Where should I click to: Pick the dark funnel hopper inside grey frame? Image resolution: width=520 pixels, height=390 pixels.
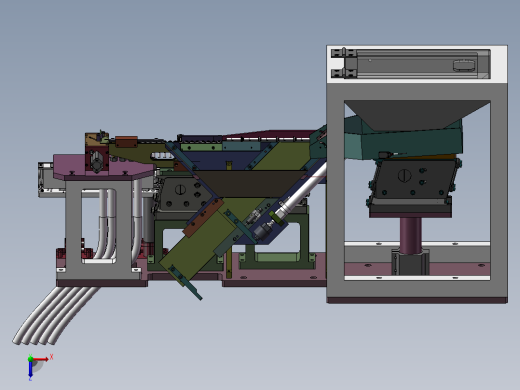tap(417, 115)
